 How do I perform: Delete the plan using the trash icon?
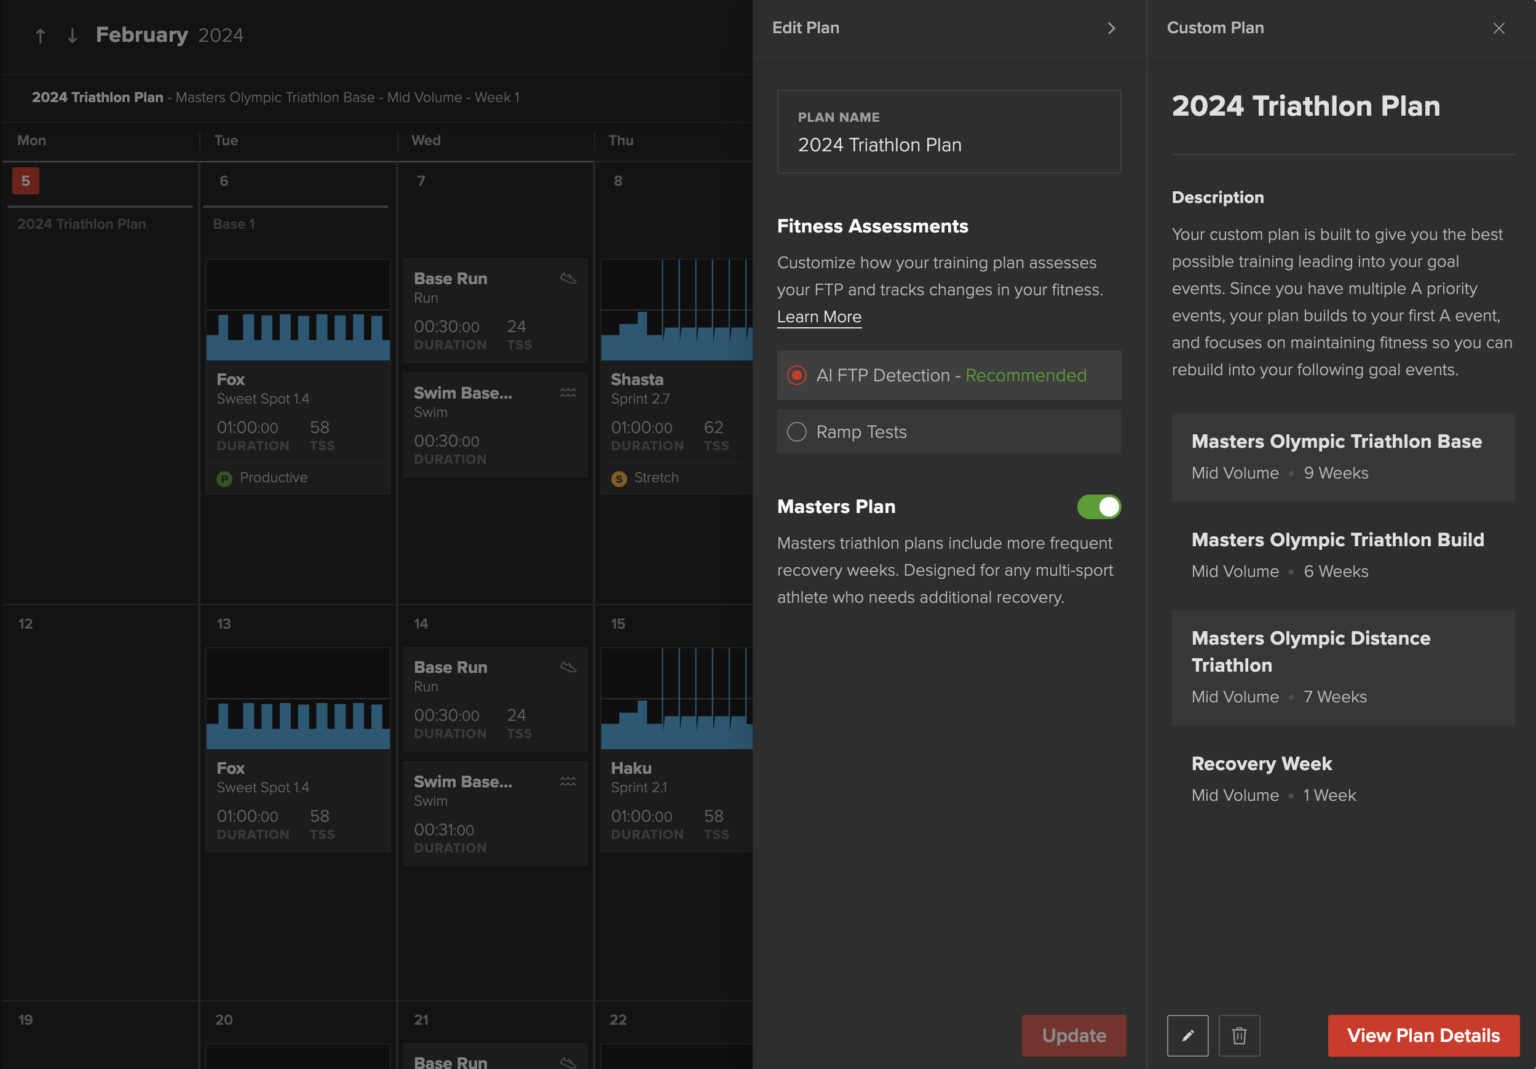pyautogui.click(x=1239, y=1035)
